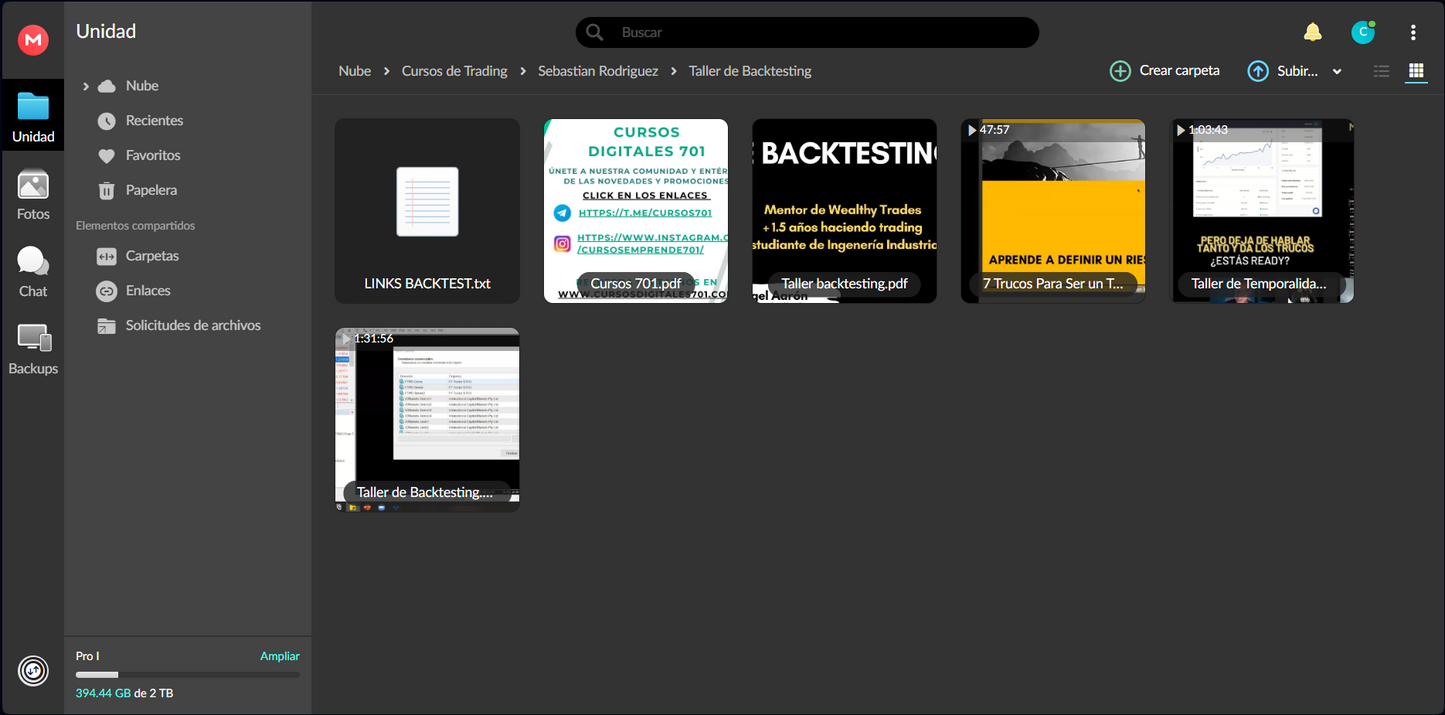The width and height of the screenshot is (1445, 715).
Task: Open the notifications bell
Action: tap(1313, 31)
